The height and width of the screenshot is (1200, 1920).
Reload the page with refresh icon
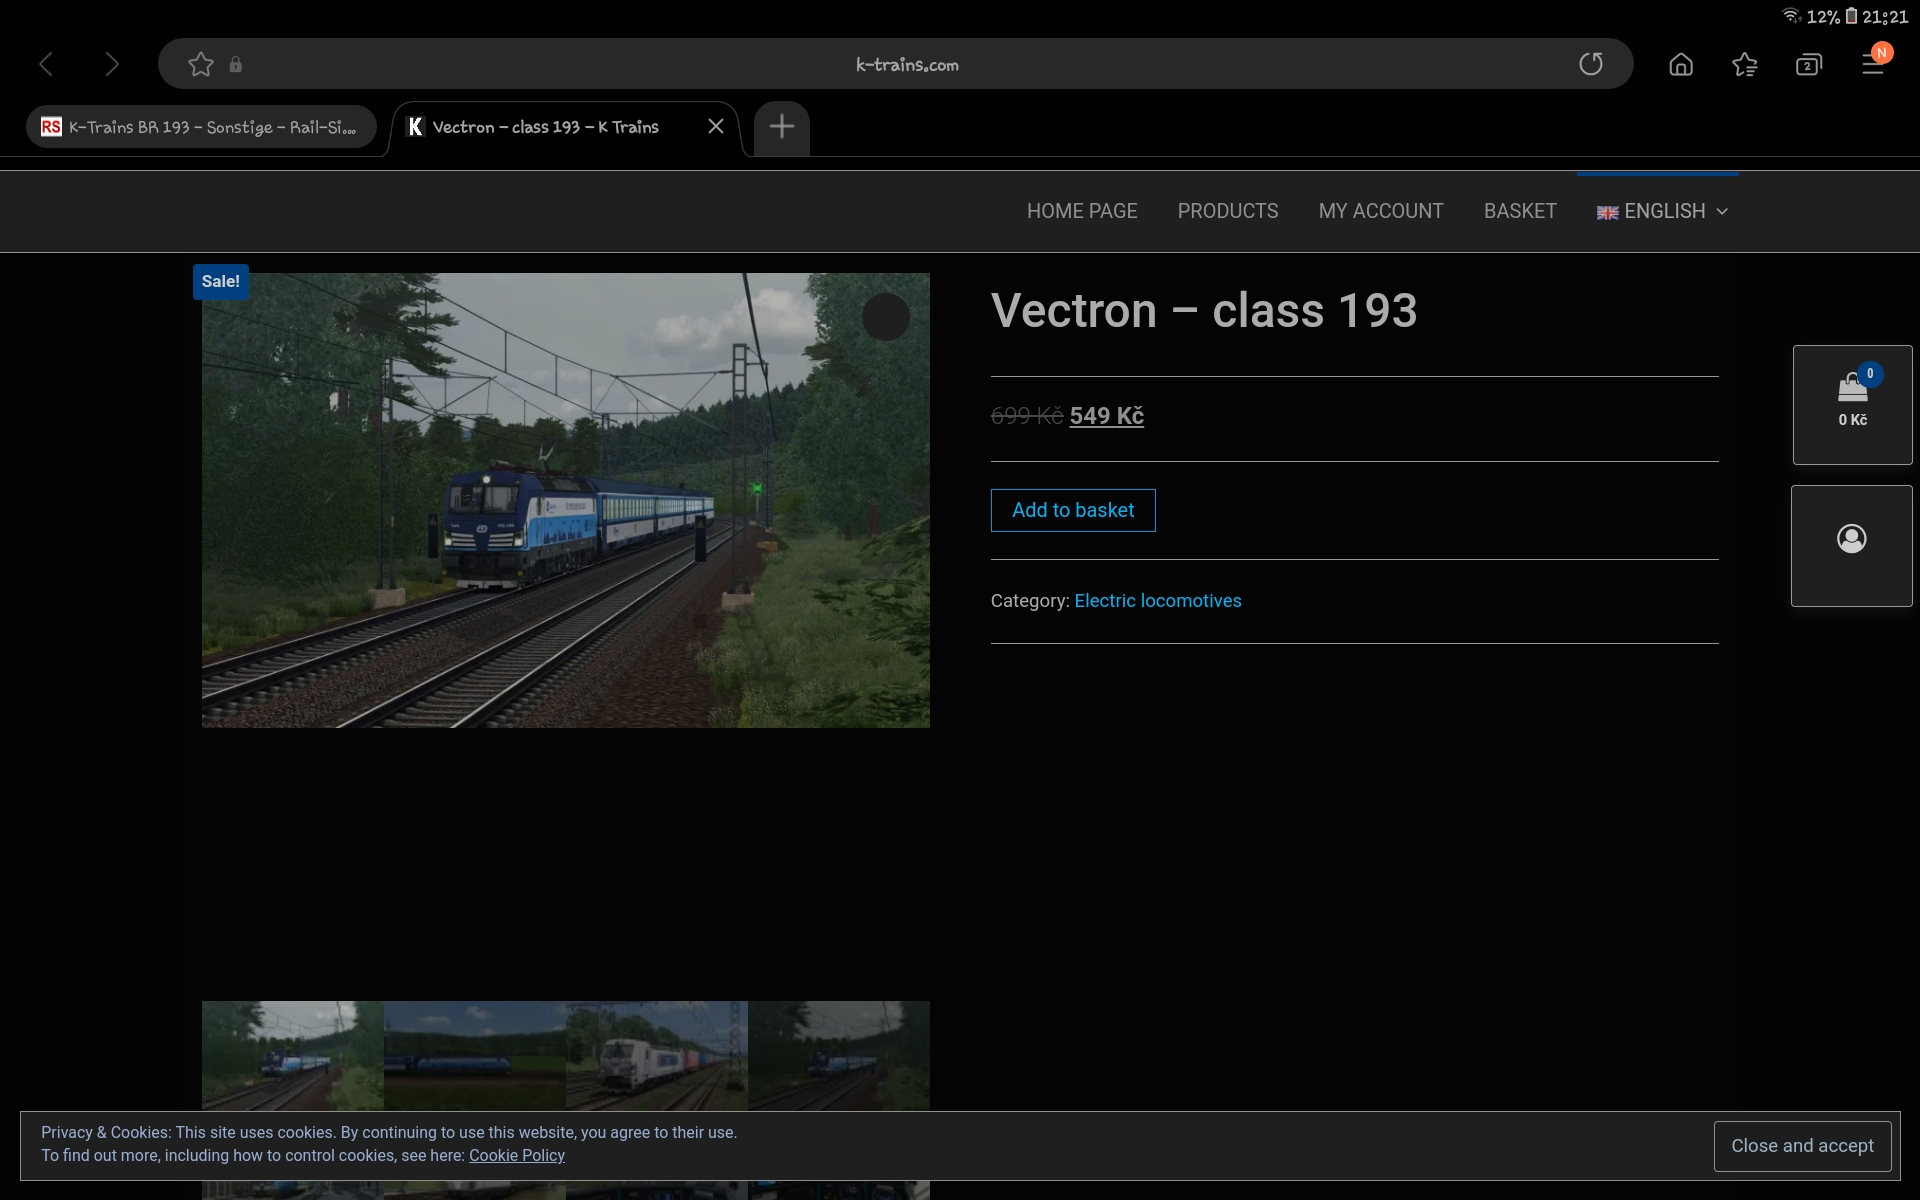pos(1590,65)
